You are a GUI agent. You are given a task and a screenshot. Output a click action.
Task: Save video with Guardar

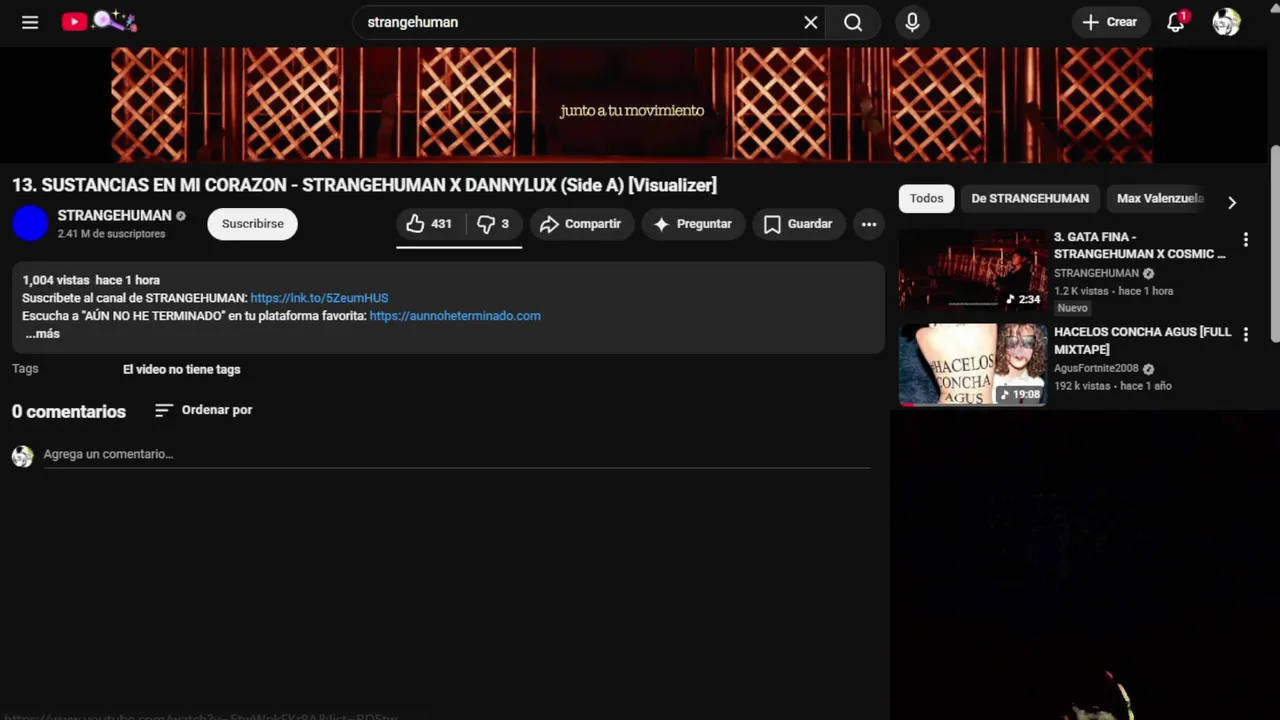click(x=798, y=224)
